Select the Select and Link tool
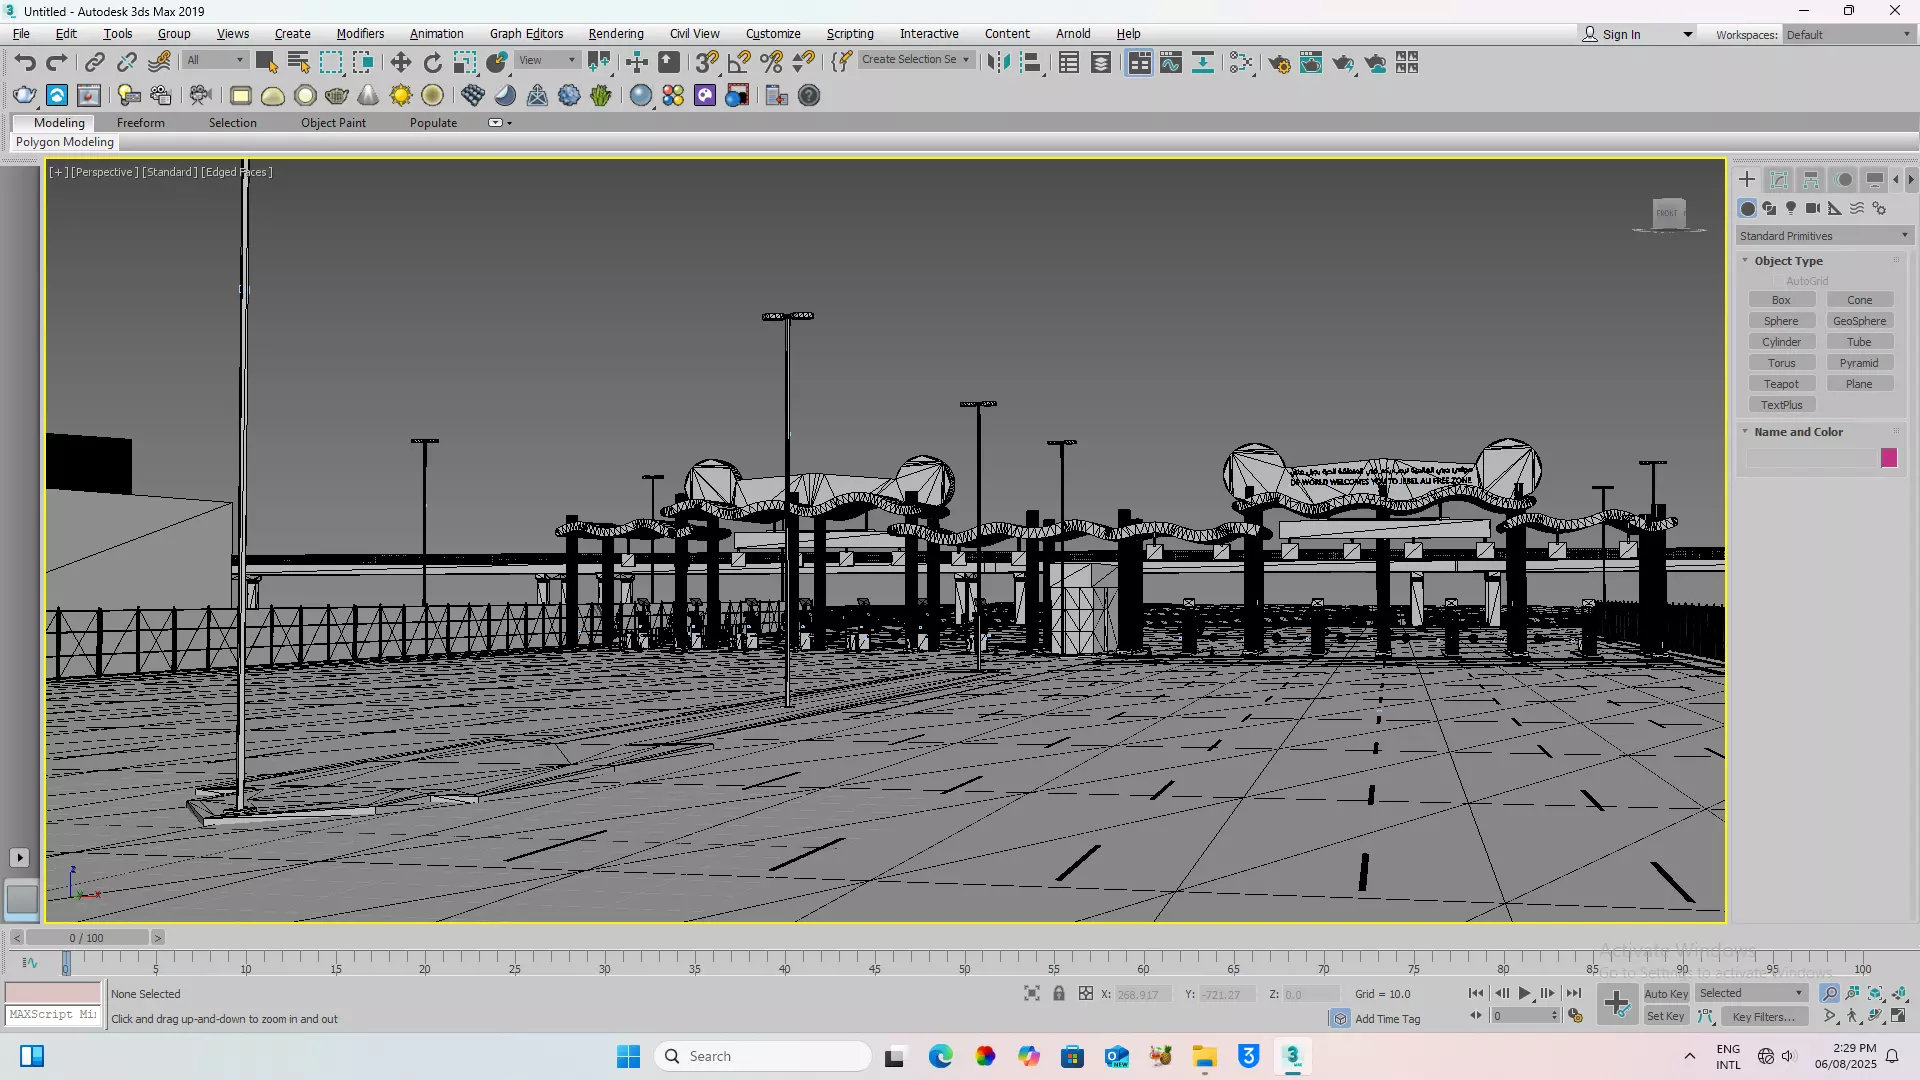The width and height of the screenshot is (1920, 1080). (94, 63)
